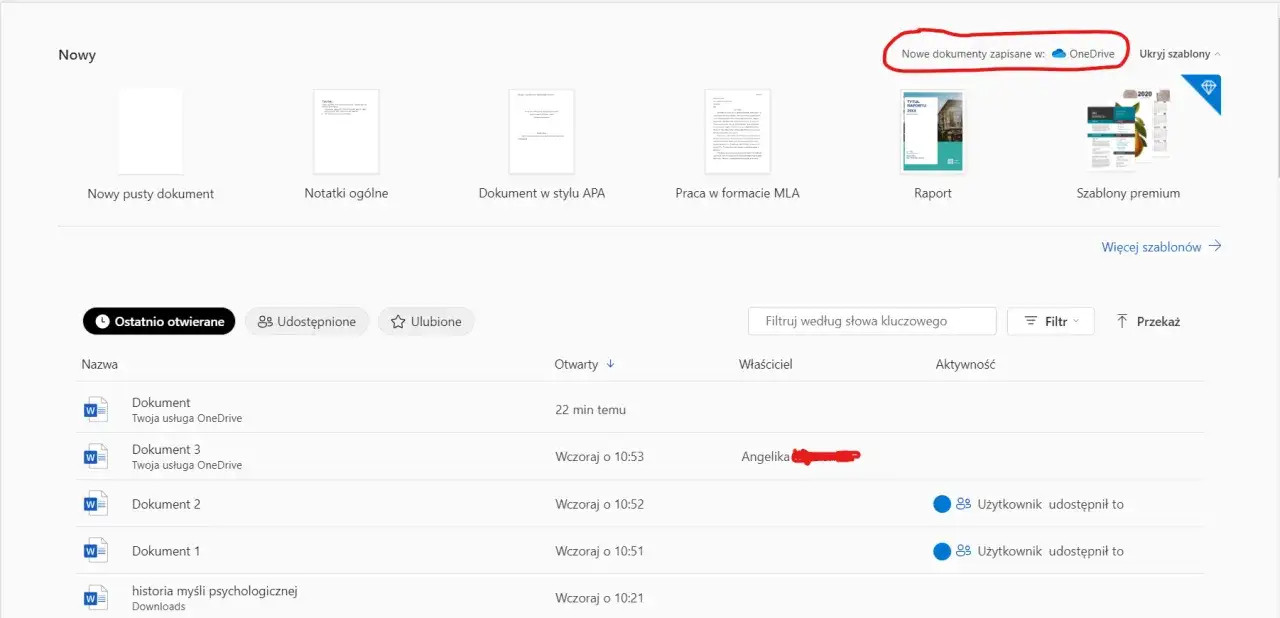Image resolution: width=1280 pixels, height=618 pixels.
Task: Click Właściciel column header
Action: click(765, 364)
